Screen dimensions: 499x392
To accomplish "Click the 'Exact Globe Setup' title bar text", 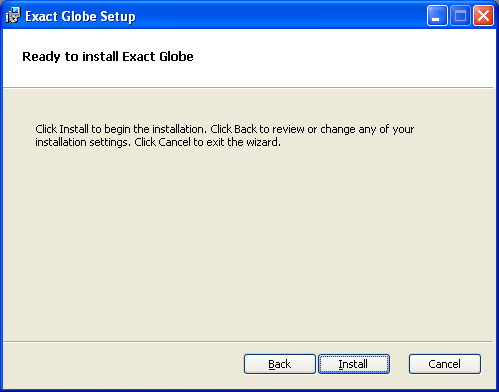I will [x=80, y=16].
